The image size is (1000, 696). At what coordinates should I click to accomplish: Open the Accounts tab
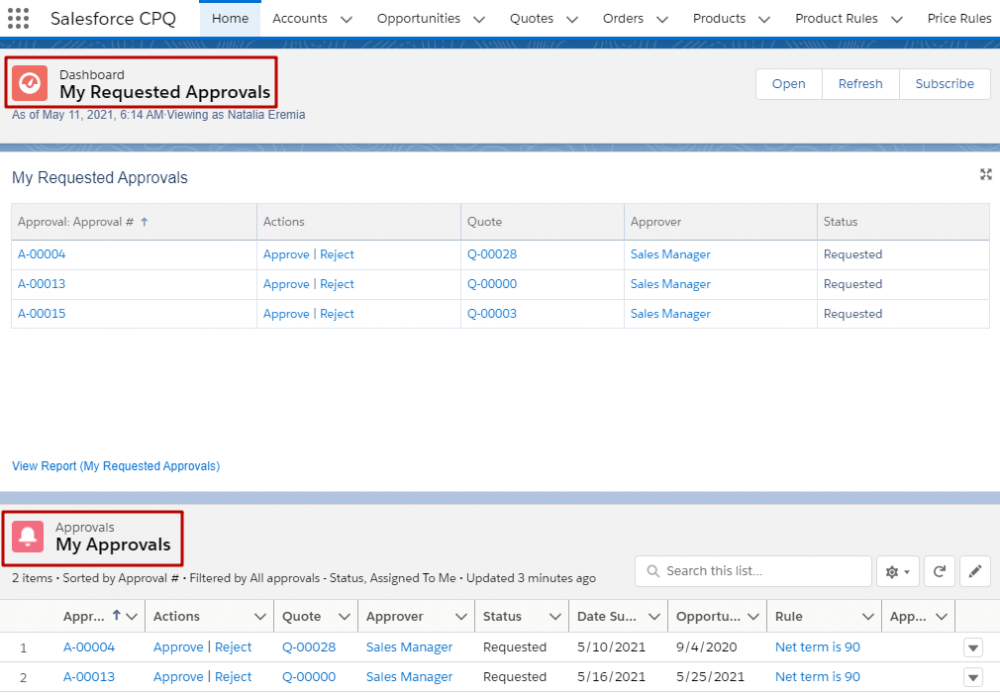pos(300,19)
